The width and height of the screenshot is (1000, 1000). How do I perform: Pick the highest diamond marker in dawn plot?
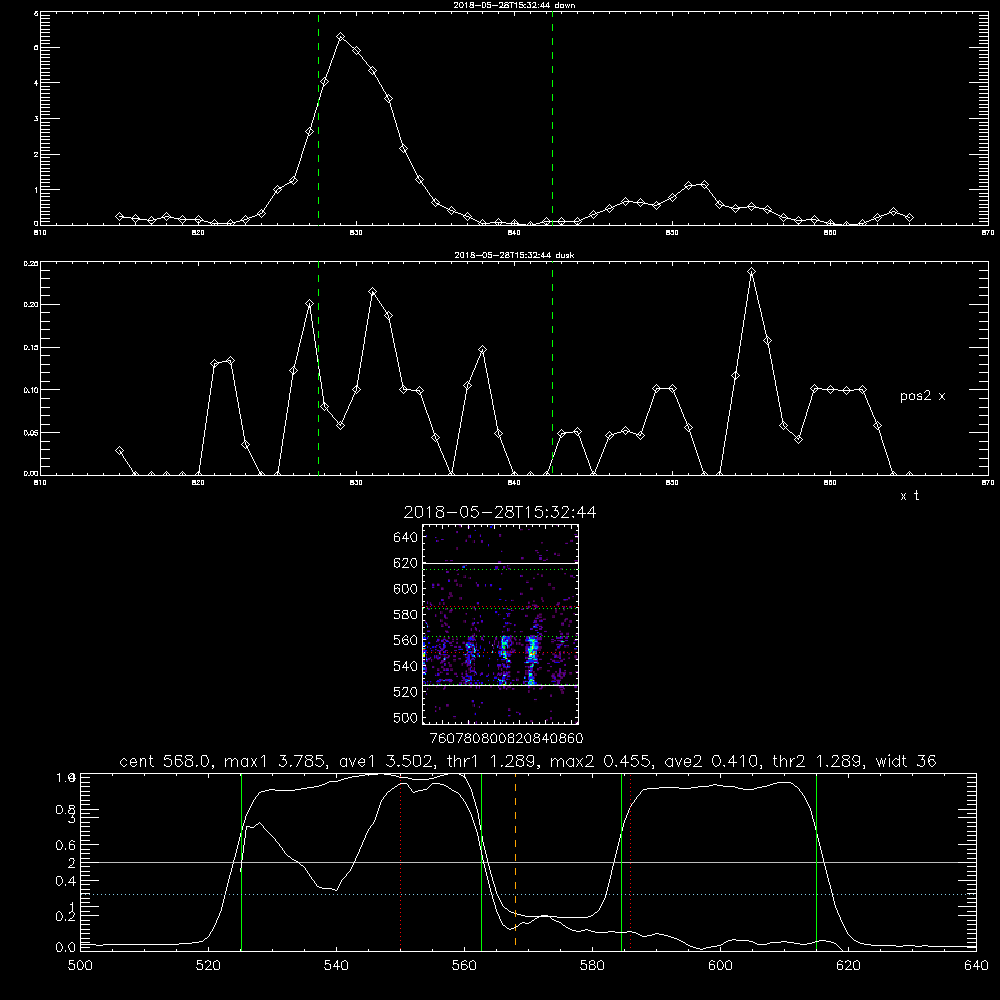pos(341,37)
